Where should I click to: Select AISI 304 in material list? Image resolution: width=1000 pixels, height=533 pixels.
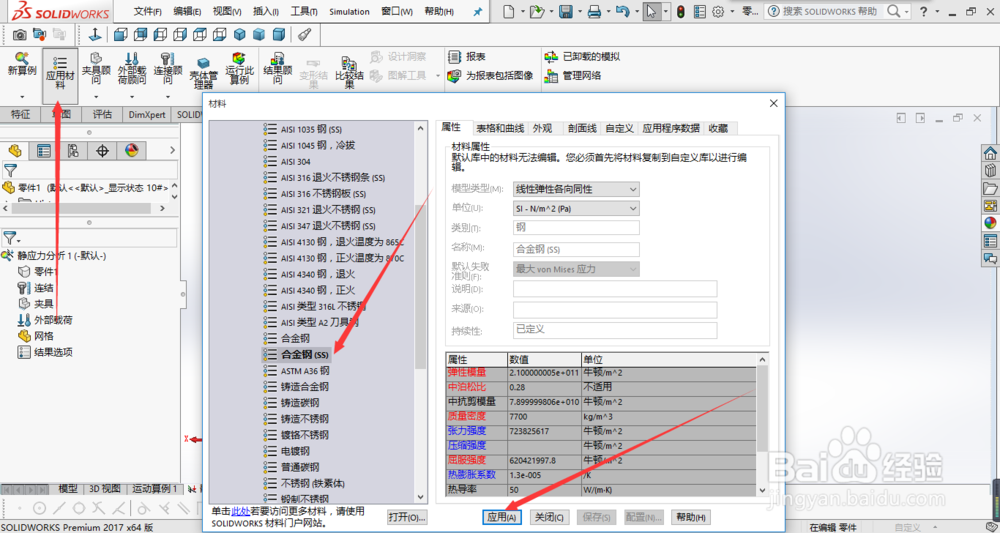point(295,161)
